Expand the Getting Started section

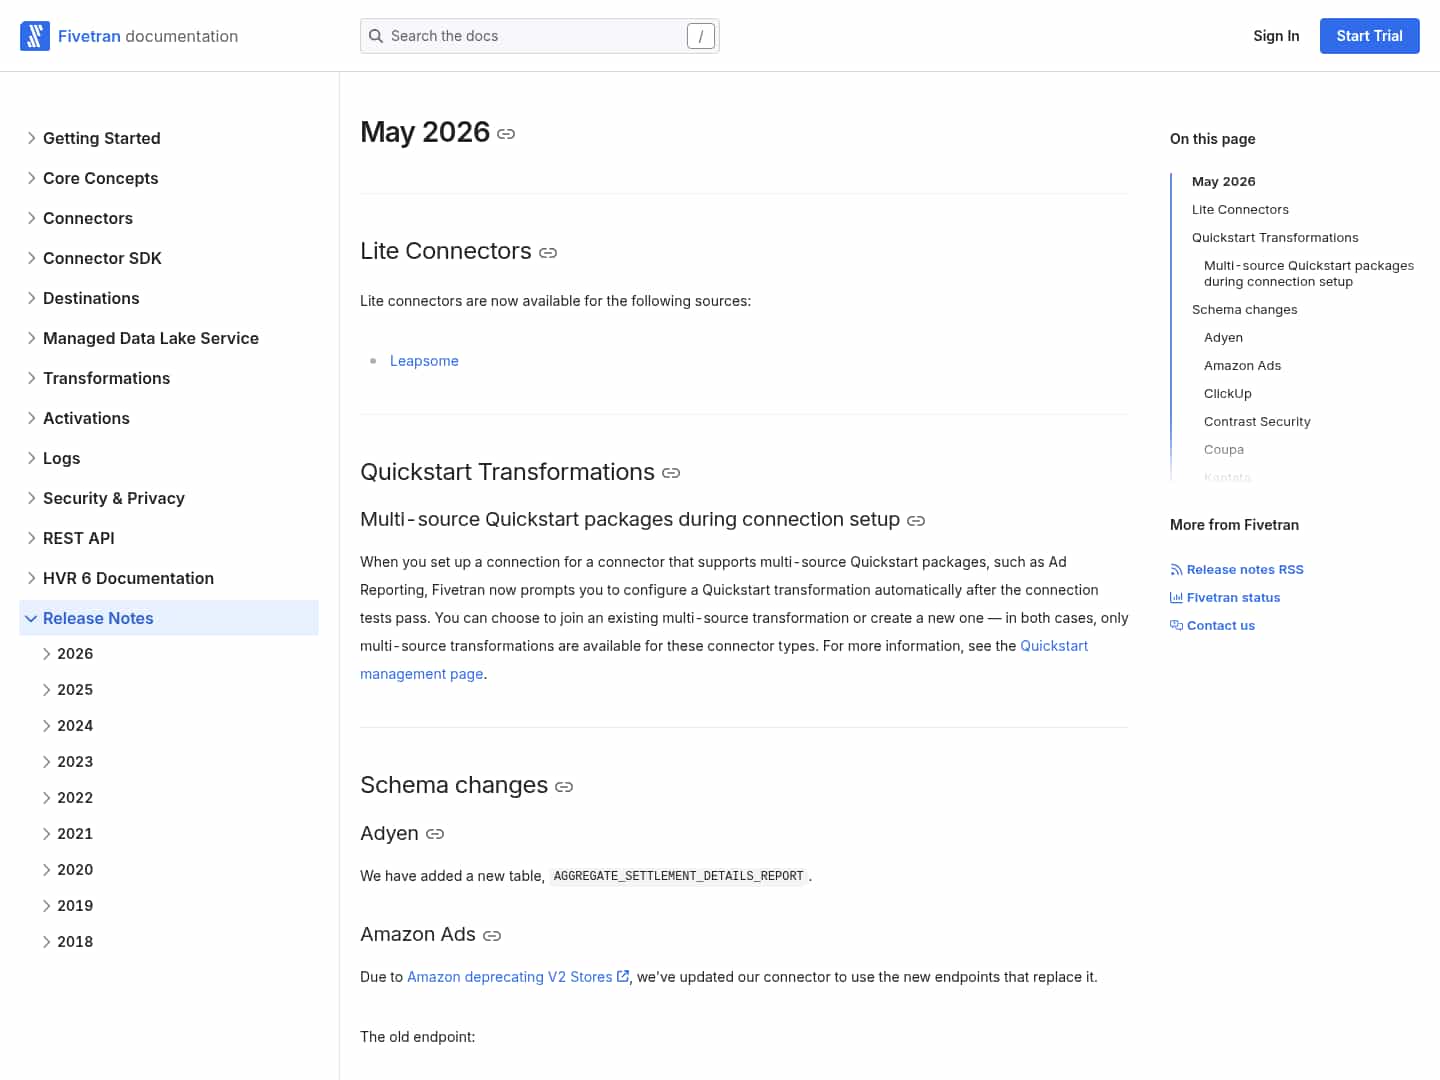click(x=32, y=138)
